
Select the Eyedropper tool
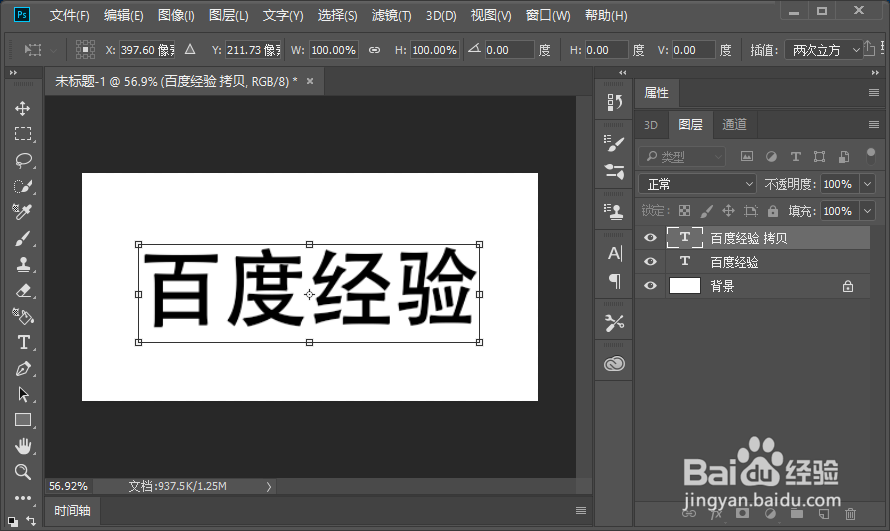pyautogui.click(x=23, y=212)
